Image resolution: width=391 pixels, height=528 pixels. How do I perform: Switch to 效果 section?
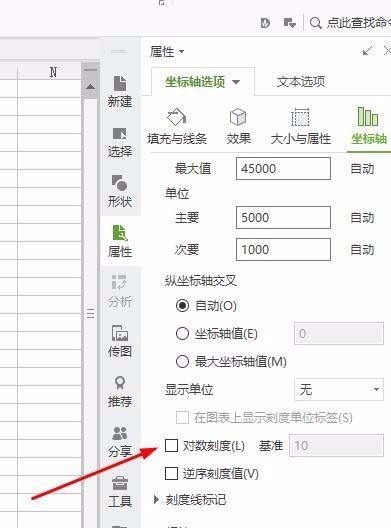tap(238, 126)
